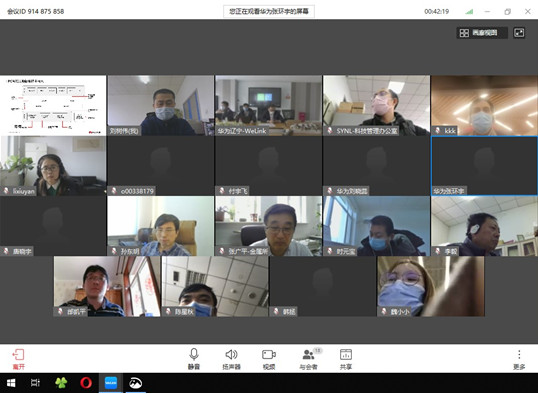
Task: Open Opera browser from the taskbar
Action: [86, 383]
